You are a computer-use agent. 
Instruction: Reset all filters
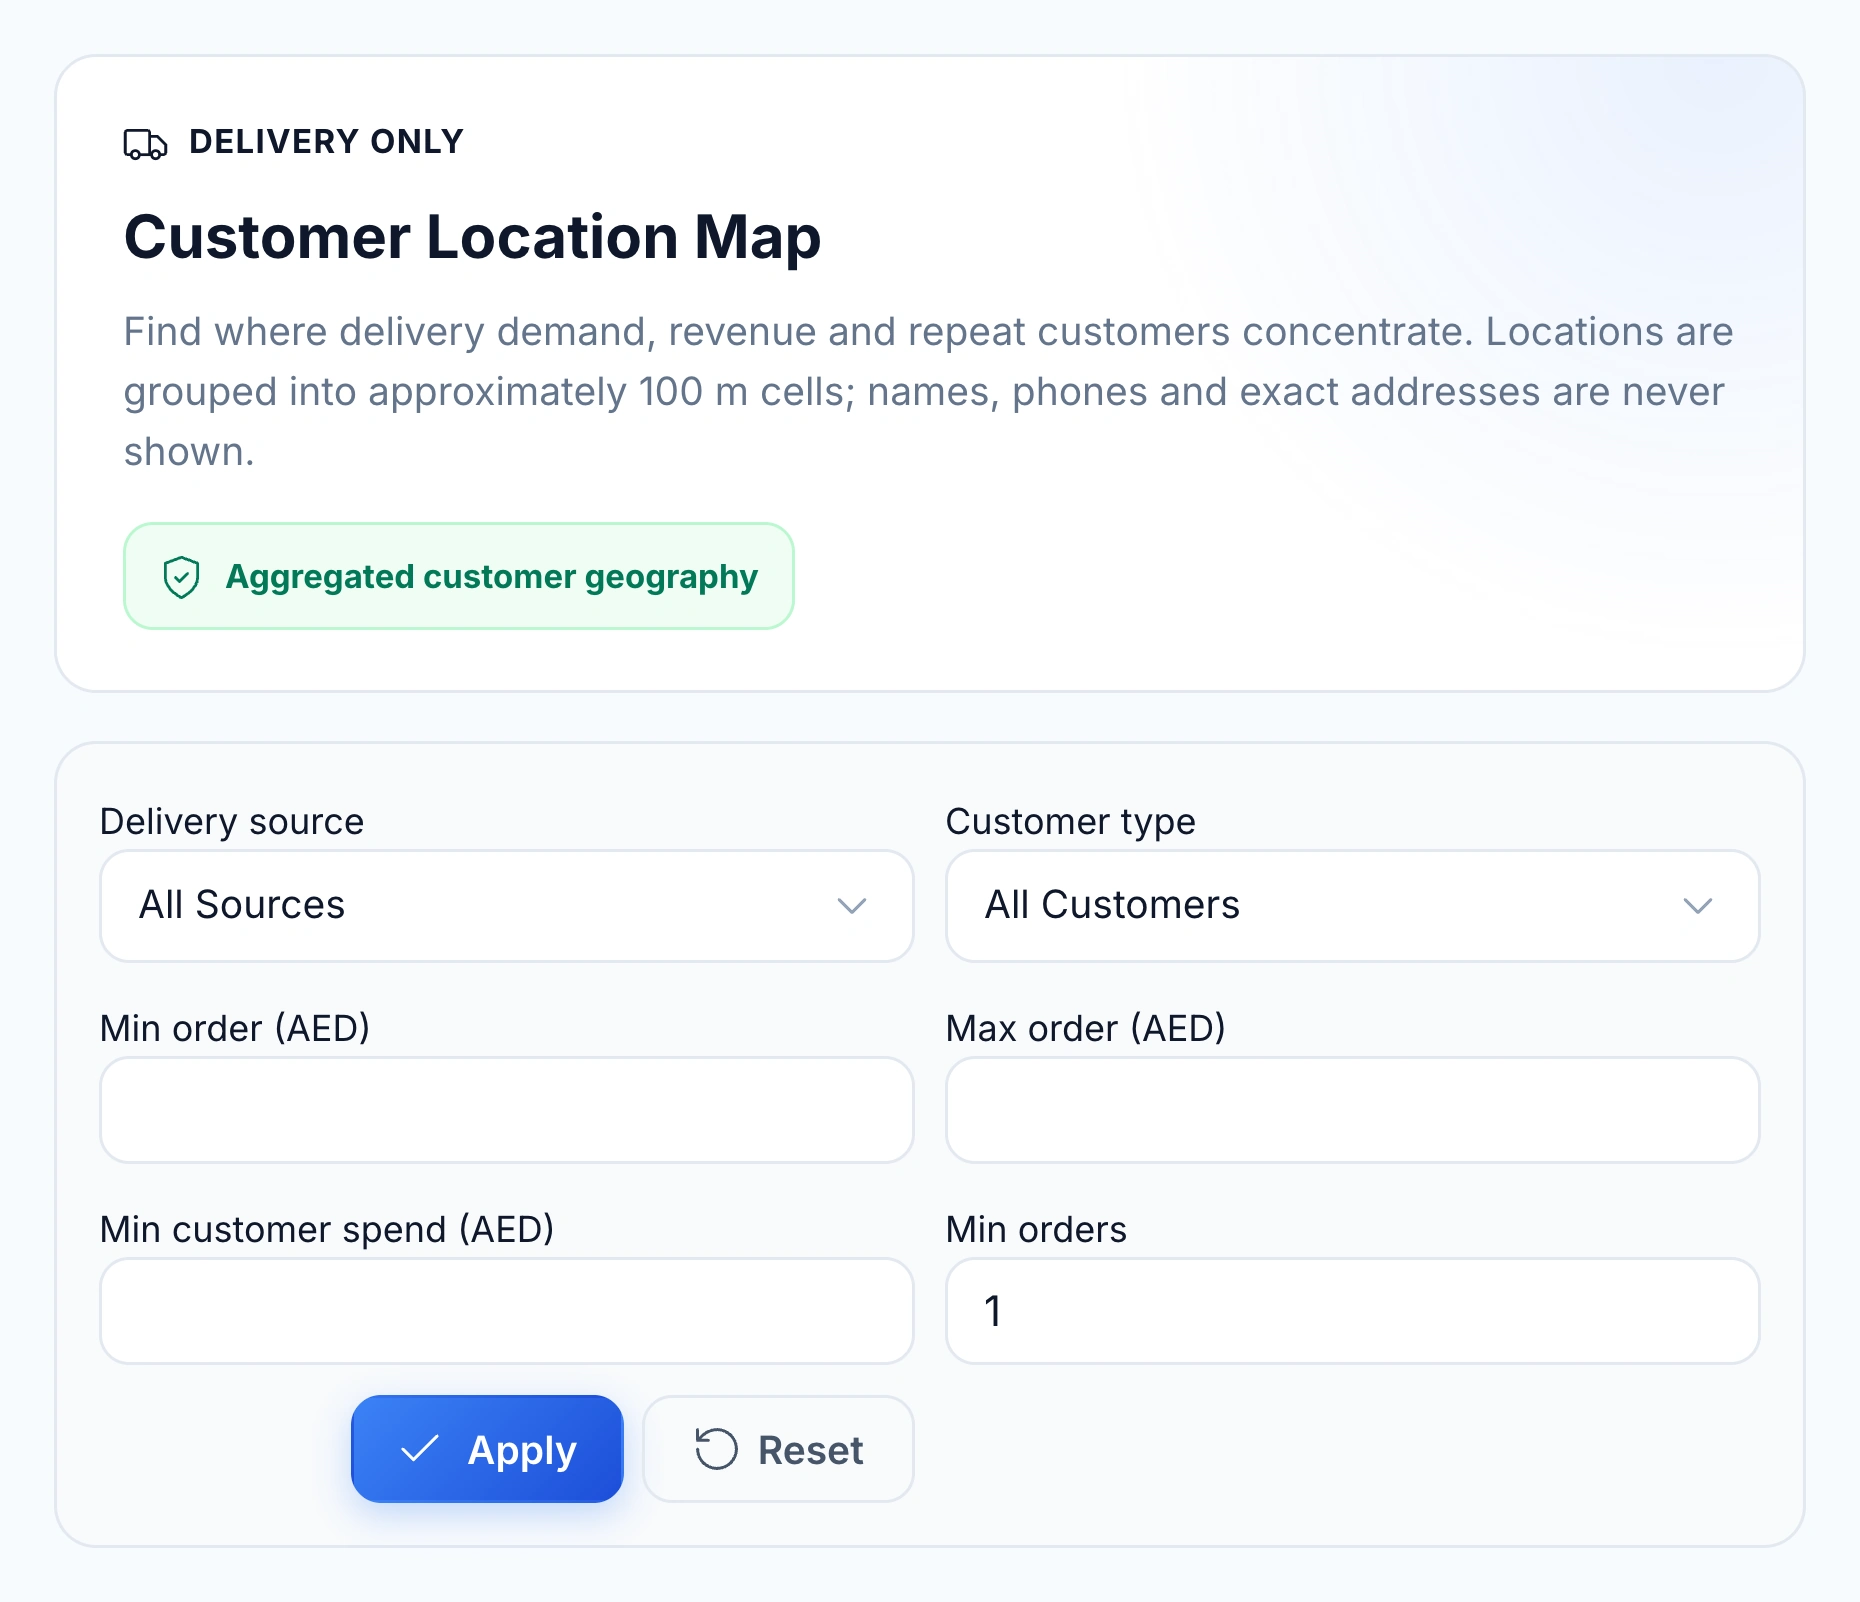tap(778, 1449)
